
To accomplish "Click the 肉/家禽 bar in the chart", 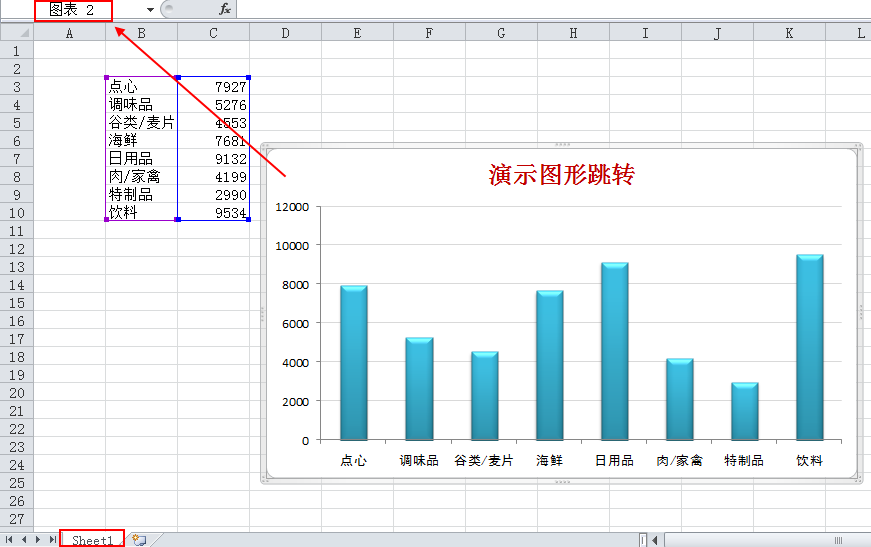I will pyautogui.click(x=680, y=400).
